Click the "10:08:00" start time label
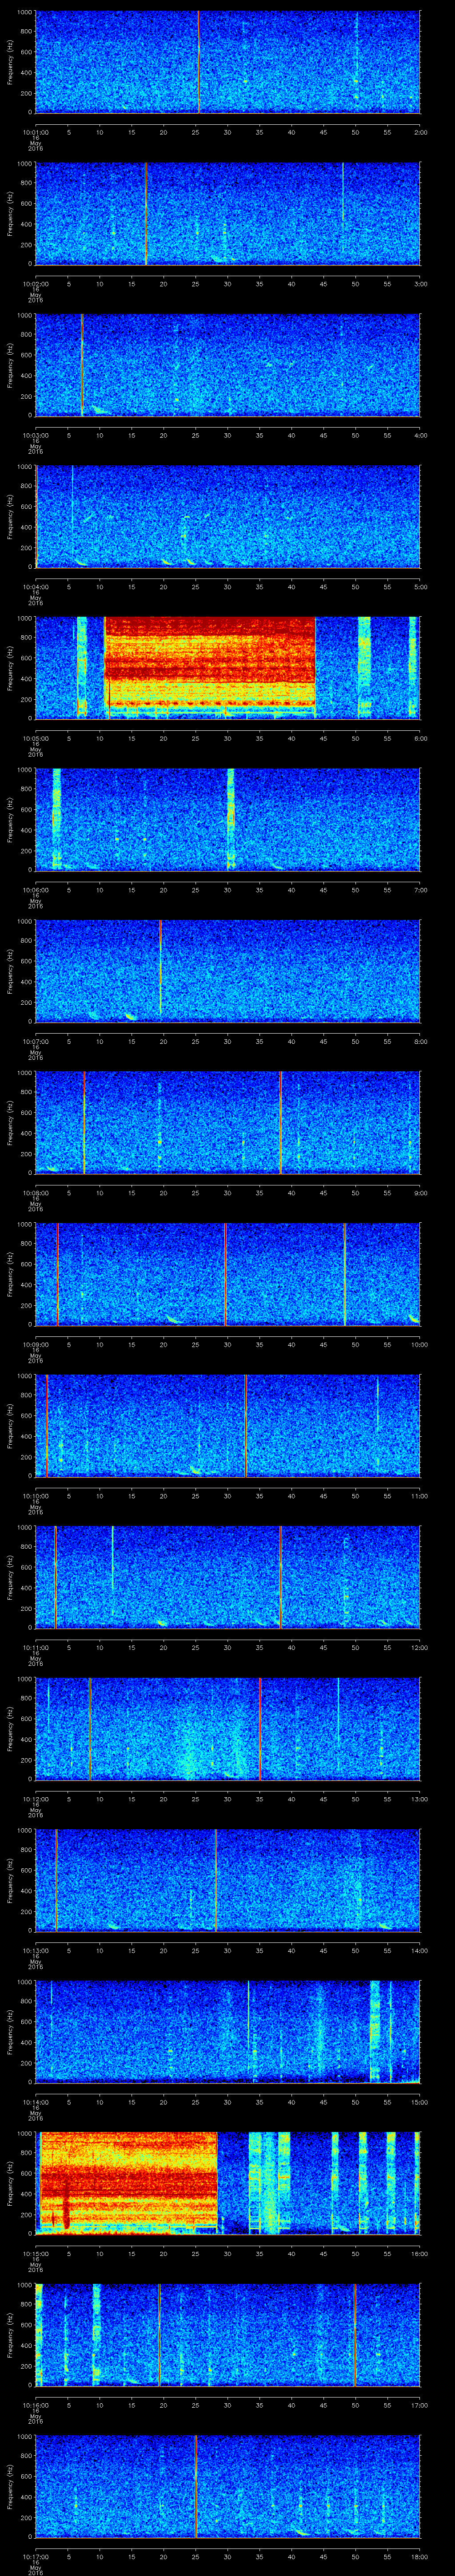 pyautogui.click(x=35, y=1192)
